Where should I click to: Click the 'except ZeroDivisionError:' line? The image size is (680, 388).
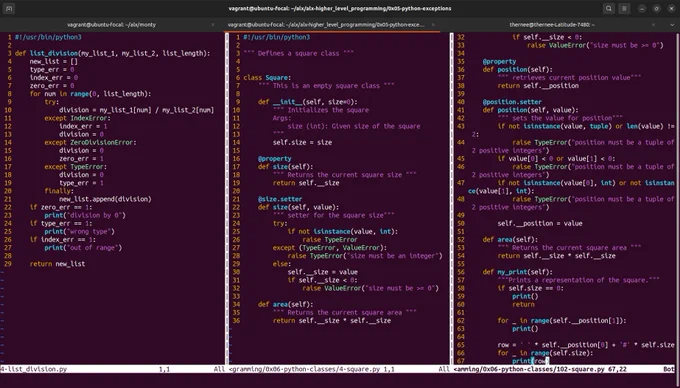pyautogui.click(x=90, y=142)
